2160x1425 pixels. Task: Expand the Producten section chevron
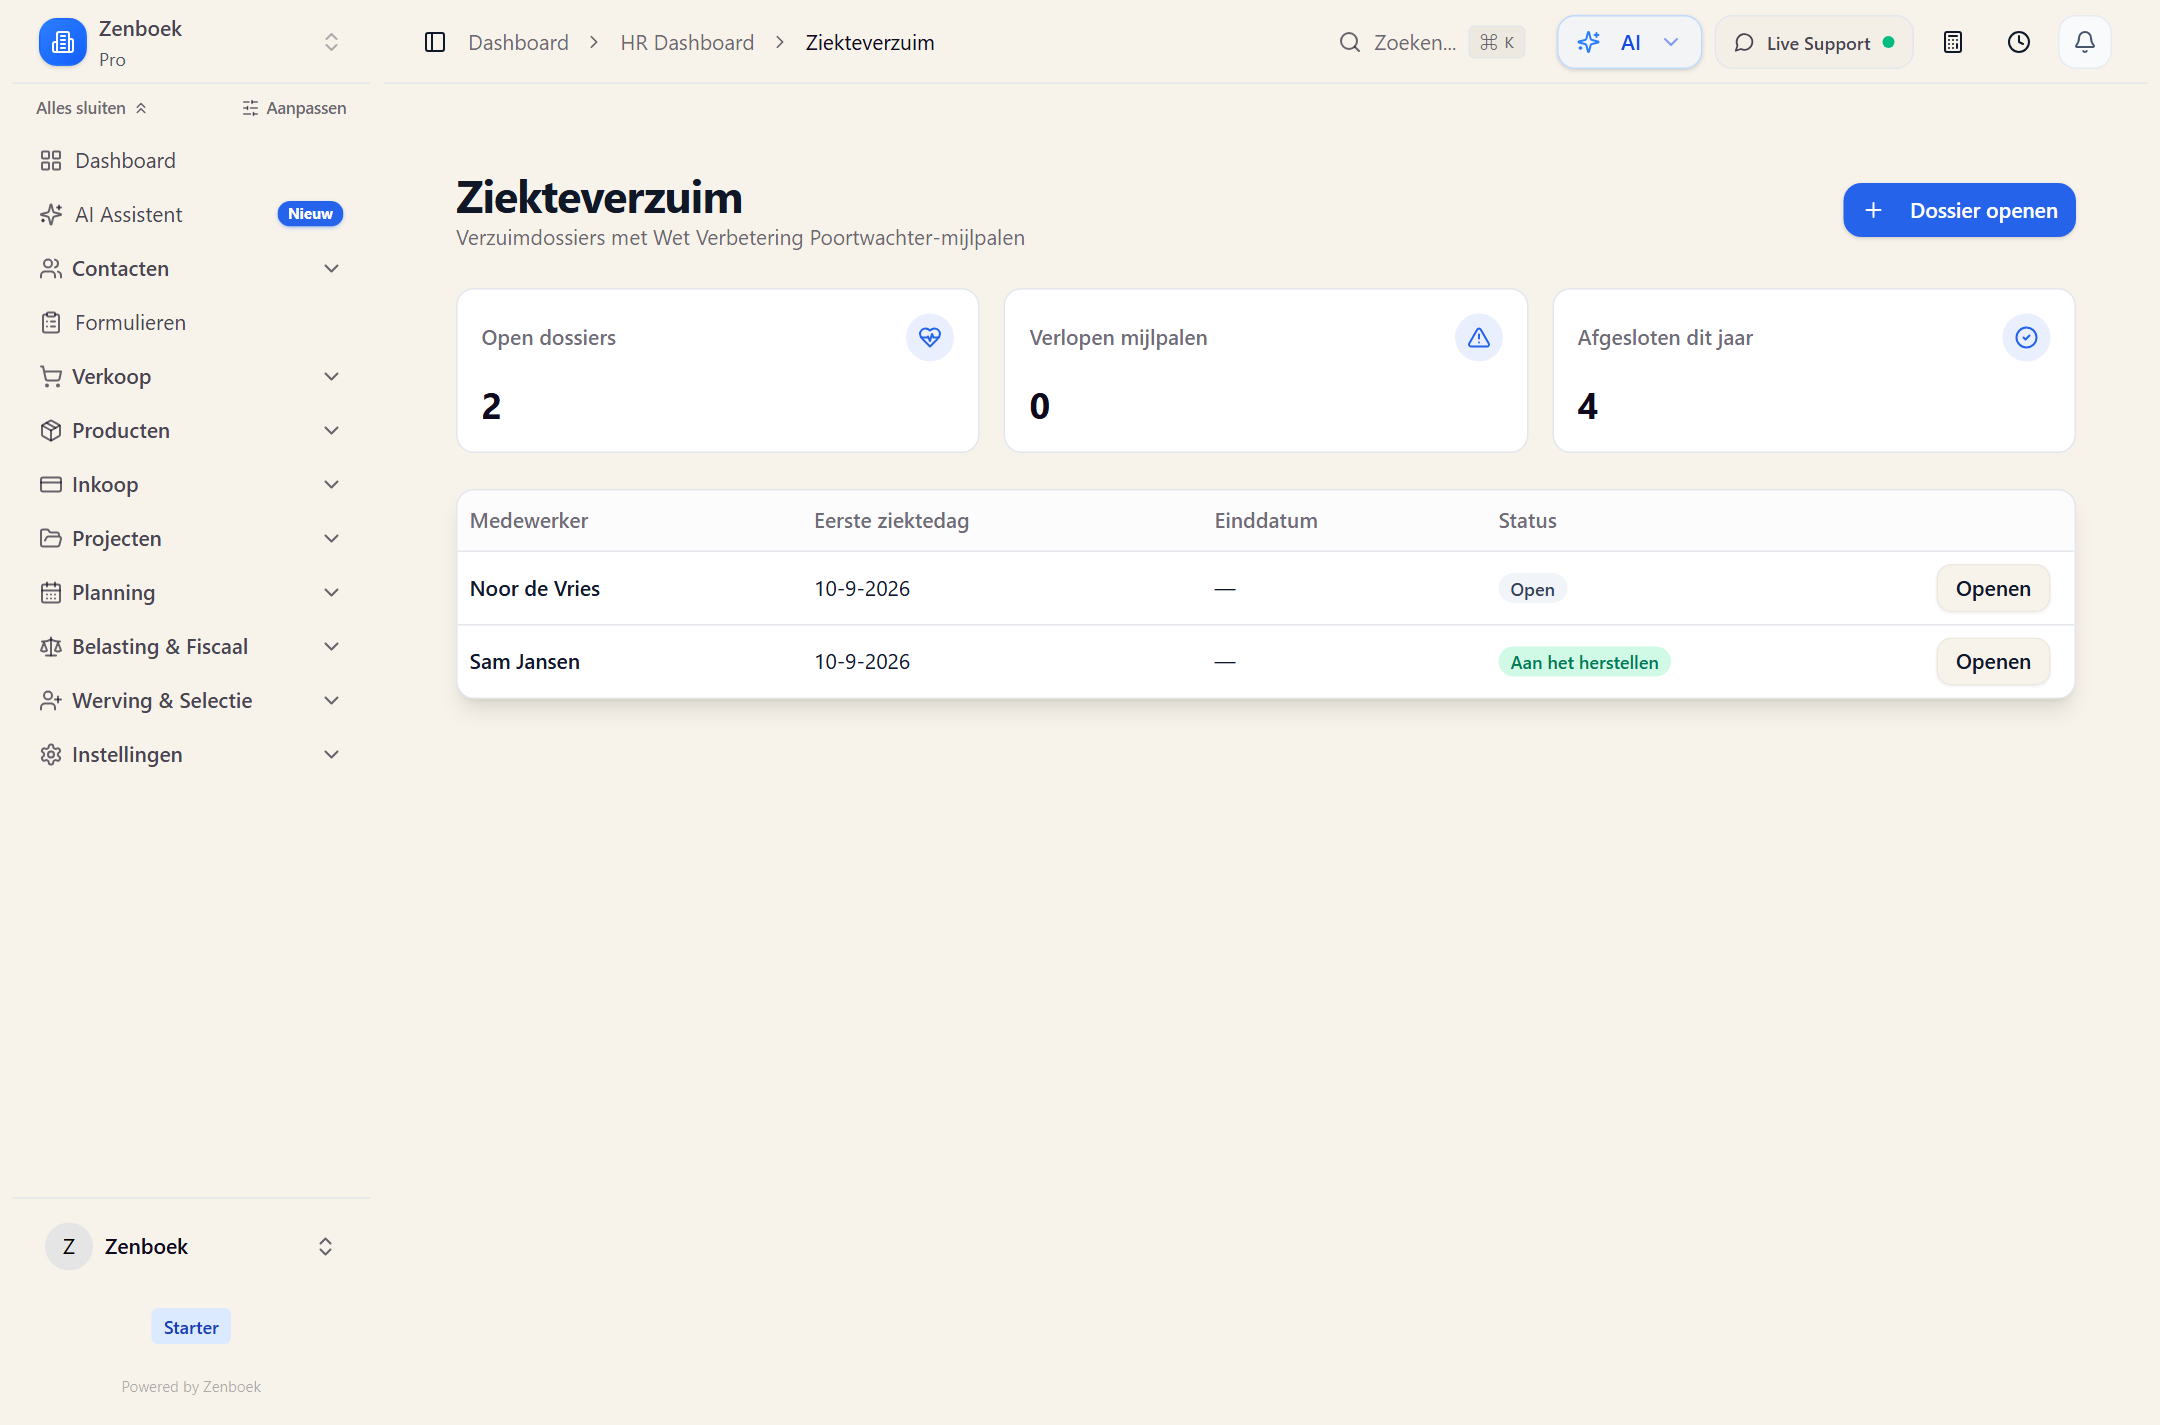tap(332, 431)
